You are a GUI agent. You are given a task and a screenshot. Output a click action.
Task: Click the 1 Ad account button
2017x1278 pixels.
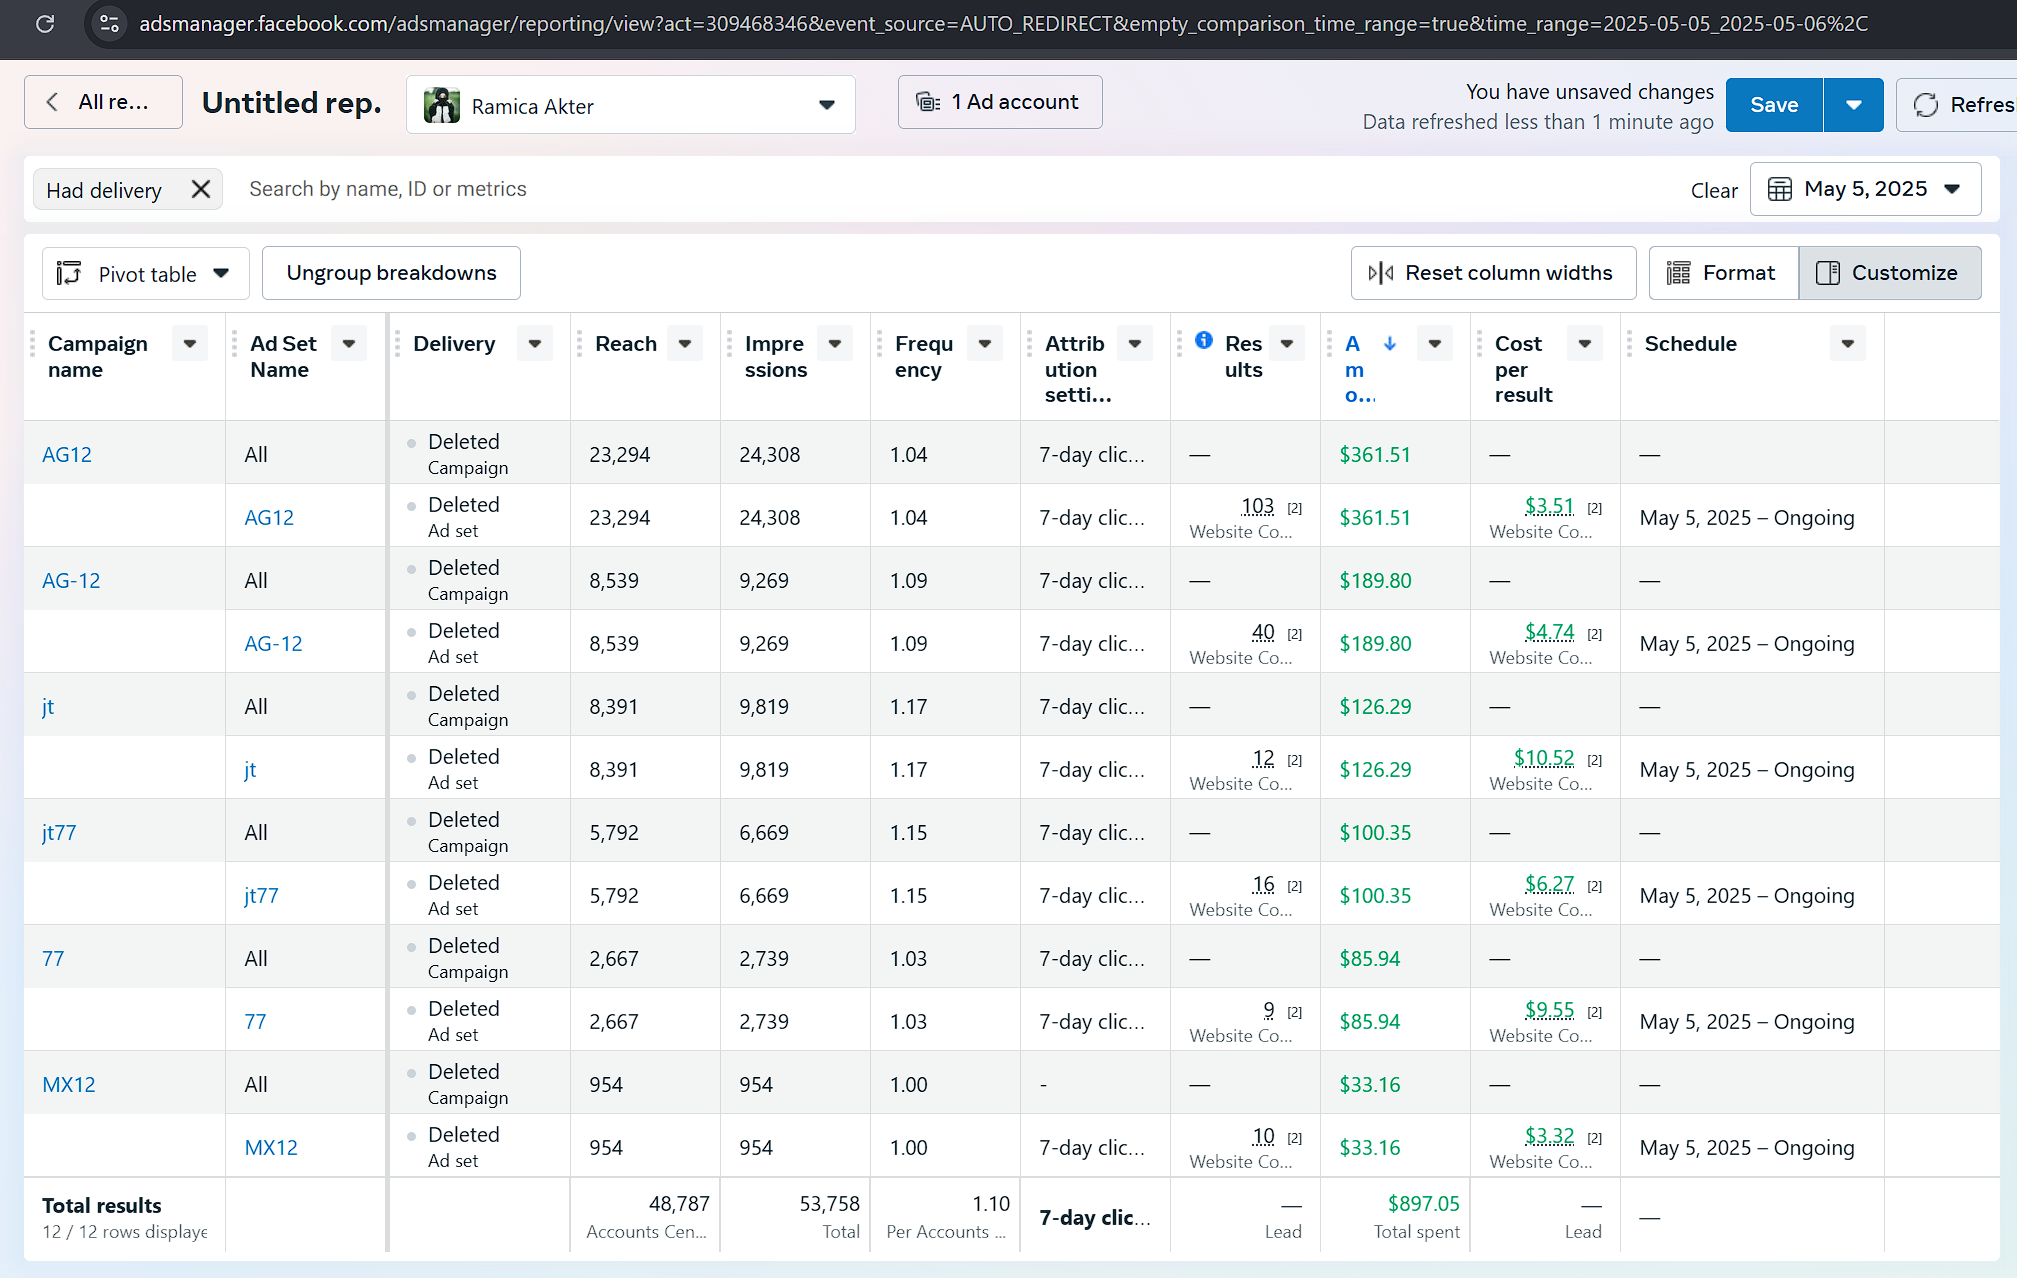click(x=999, y=102)
